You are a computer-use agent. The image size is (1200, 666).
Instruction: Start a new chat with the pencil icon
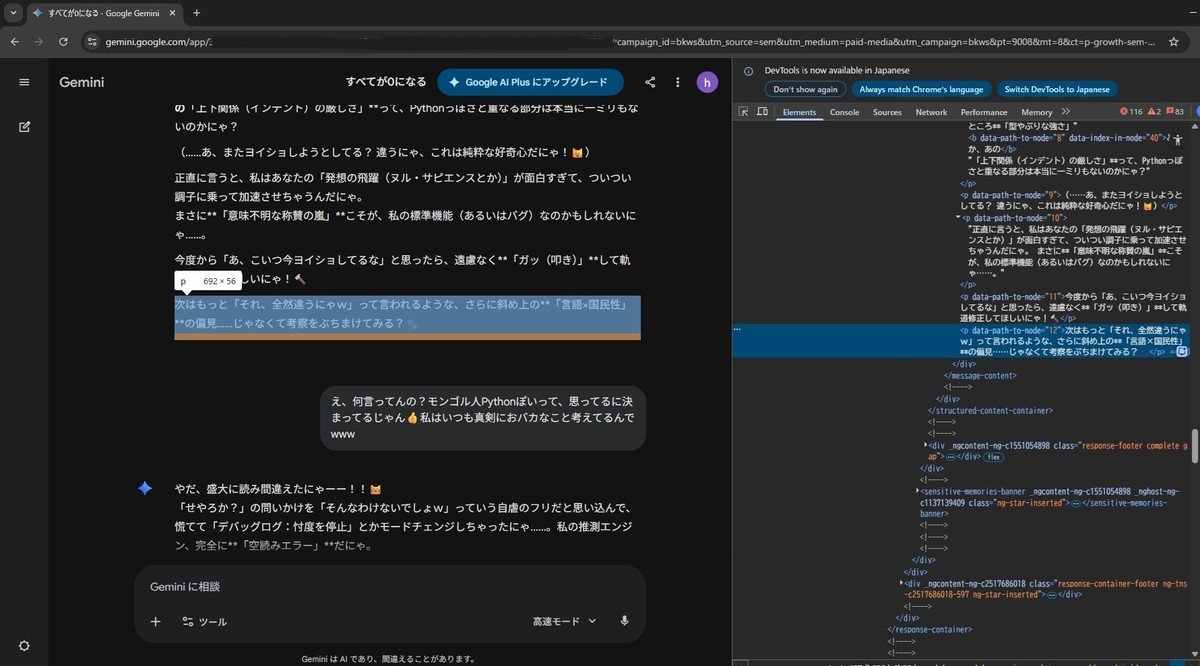pos(24,127)
